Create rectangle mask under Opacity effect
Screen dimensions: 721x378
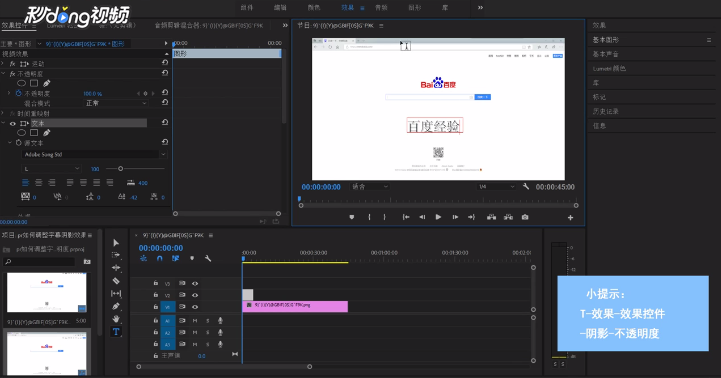coord(34,83)
